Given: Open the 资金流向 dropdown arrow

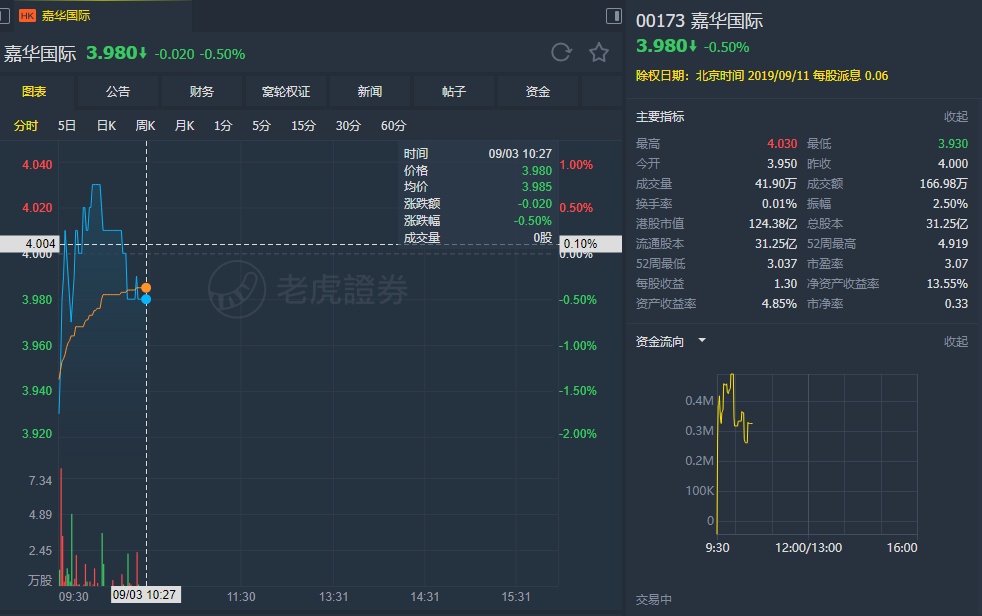Looking at the screenshot, I should [702, 341].
